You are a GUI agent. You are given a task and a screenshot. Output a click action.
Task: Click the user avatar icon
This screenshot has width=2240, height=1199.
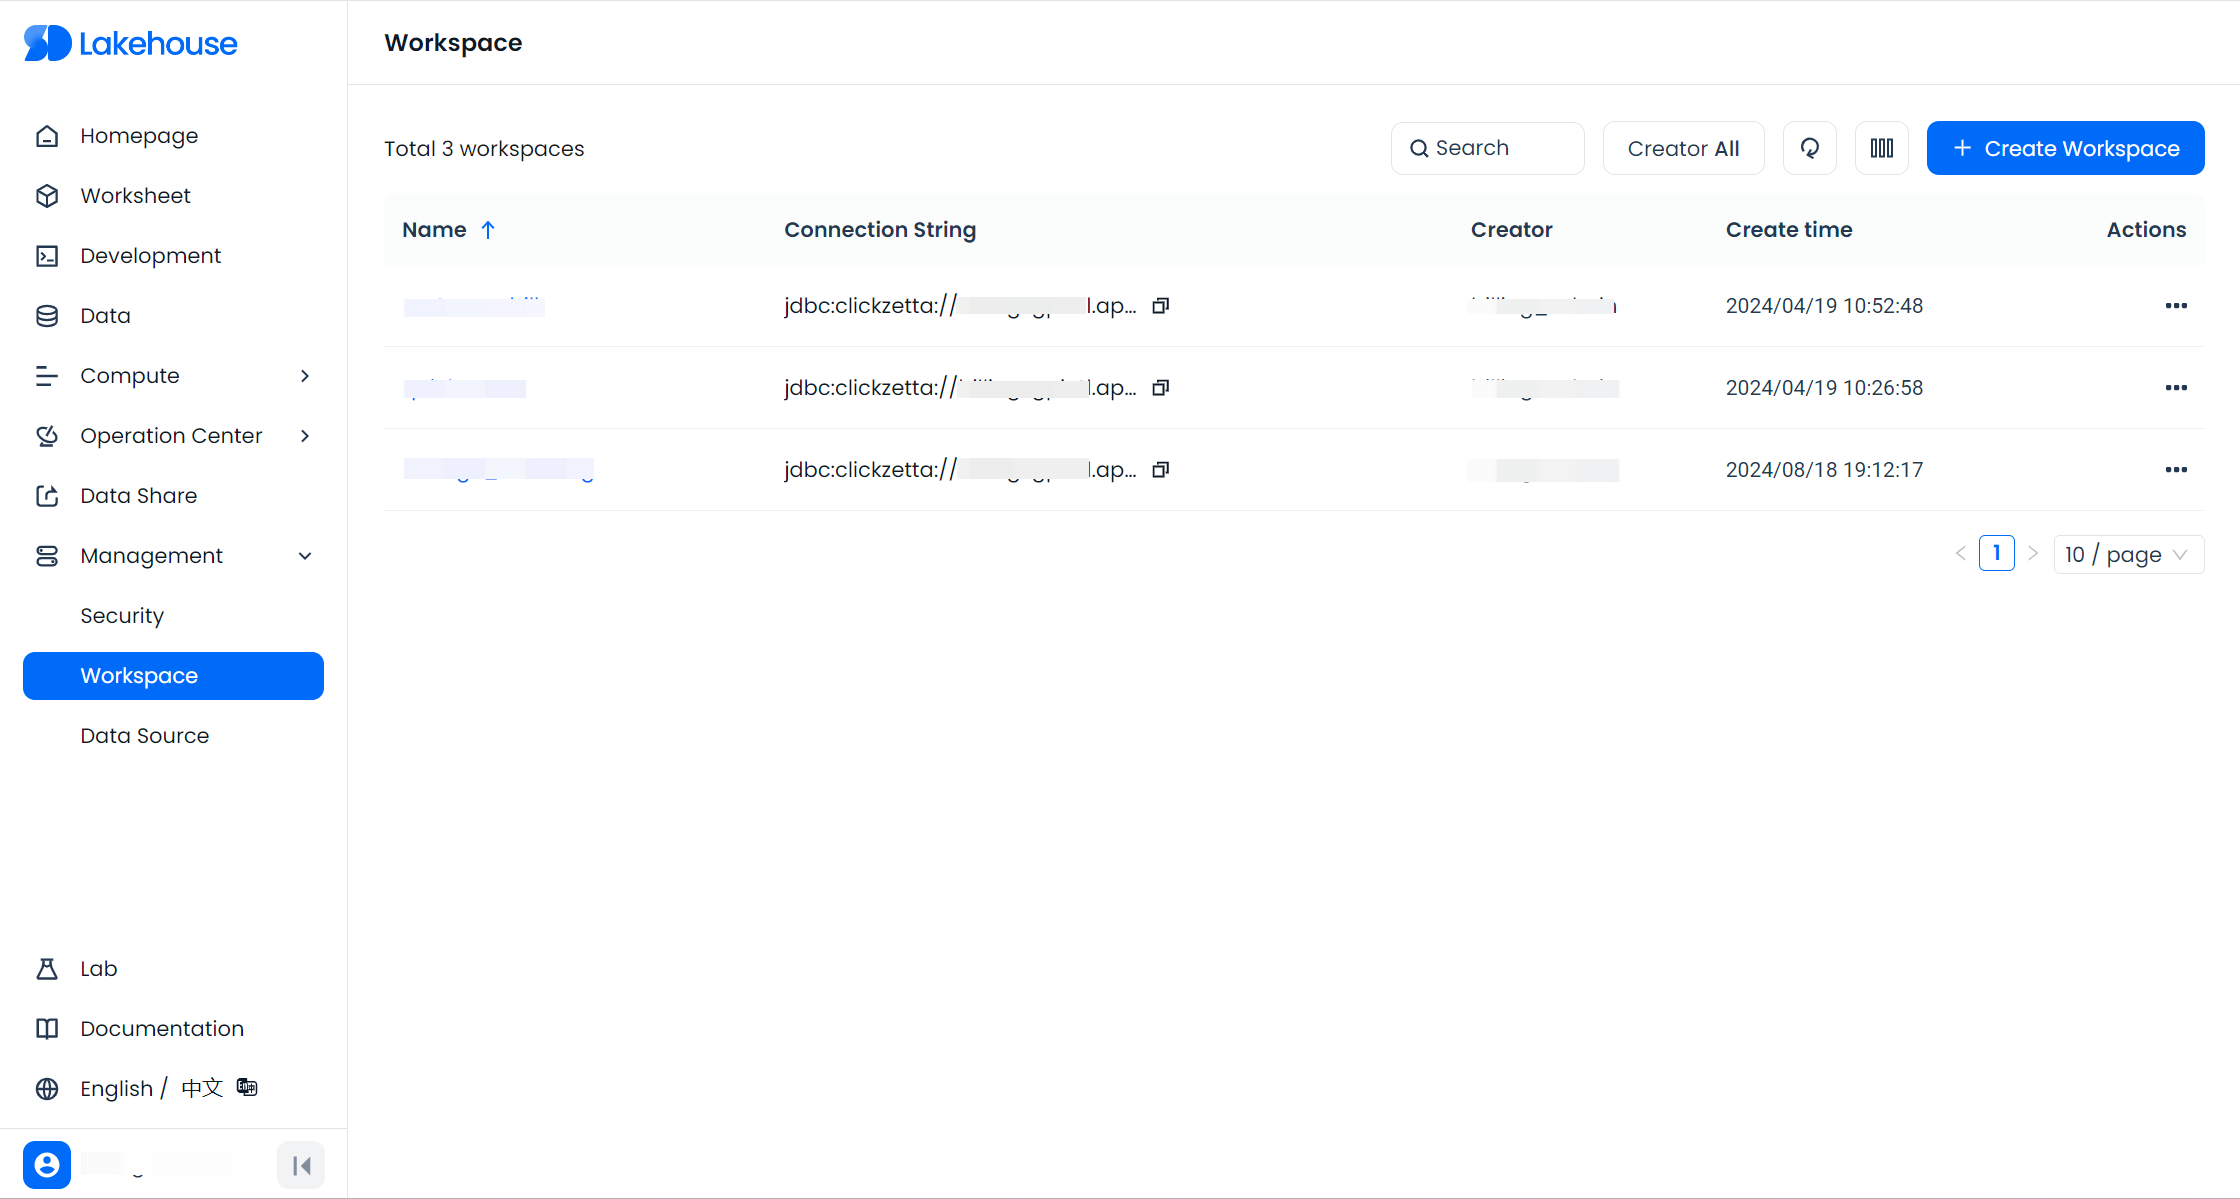[47, 1165]
